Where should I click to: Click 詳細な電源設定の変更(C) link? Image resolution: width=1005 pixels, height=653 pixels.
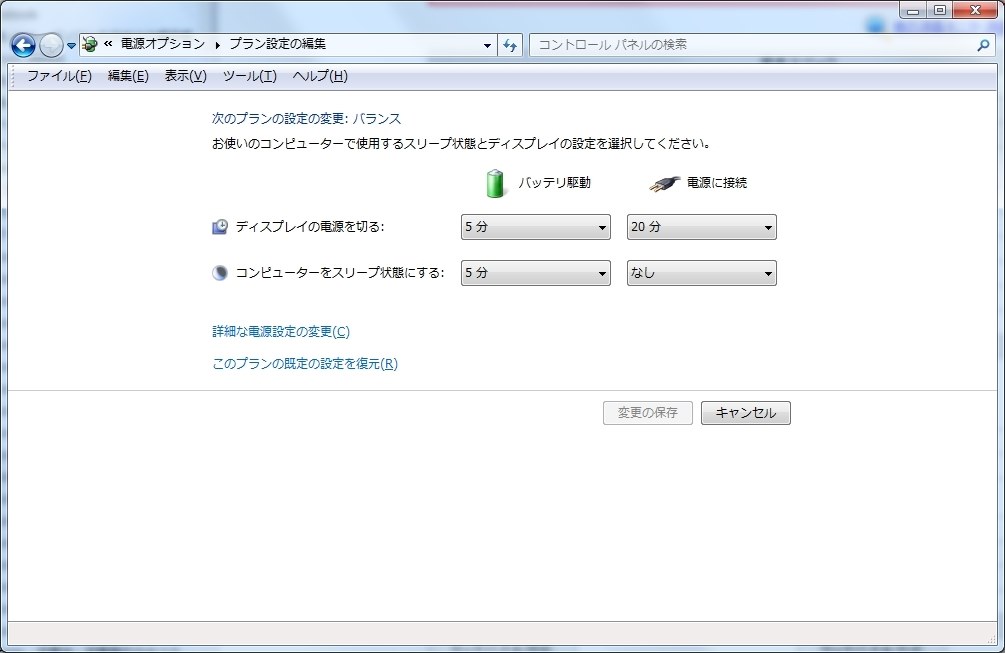(x=281, y=331)
